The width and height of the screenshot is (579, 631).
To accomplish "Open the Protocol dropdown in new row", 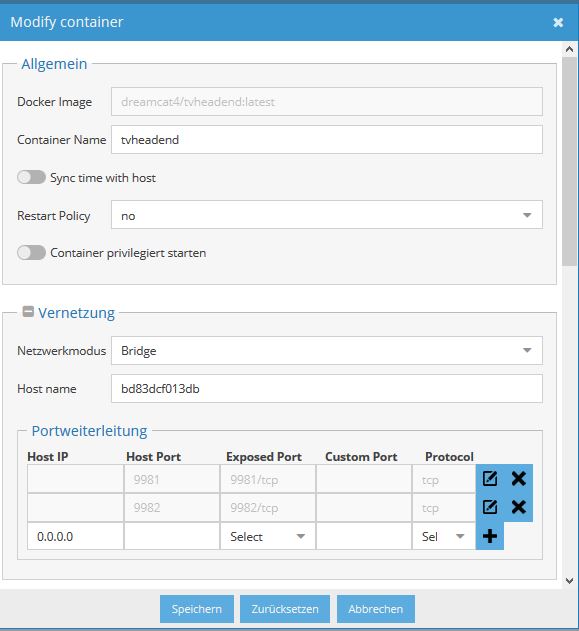I will point(443,536).
